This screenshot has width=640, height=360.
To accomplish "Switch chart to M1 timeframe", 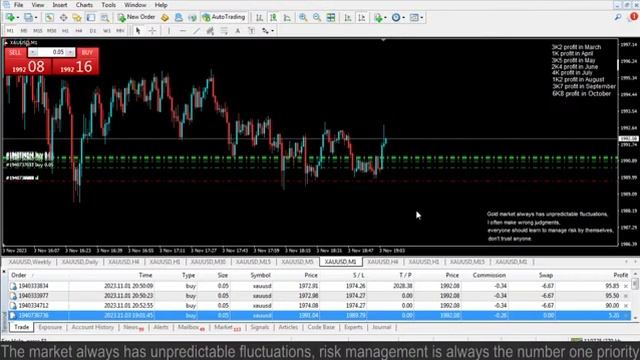I will [x=10, y=31].
